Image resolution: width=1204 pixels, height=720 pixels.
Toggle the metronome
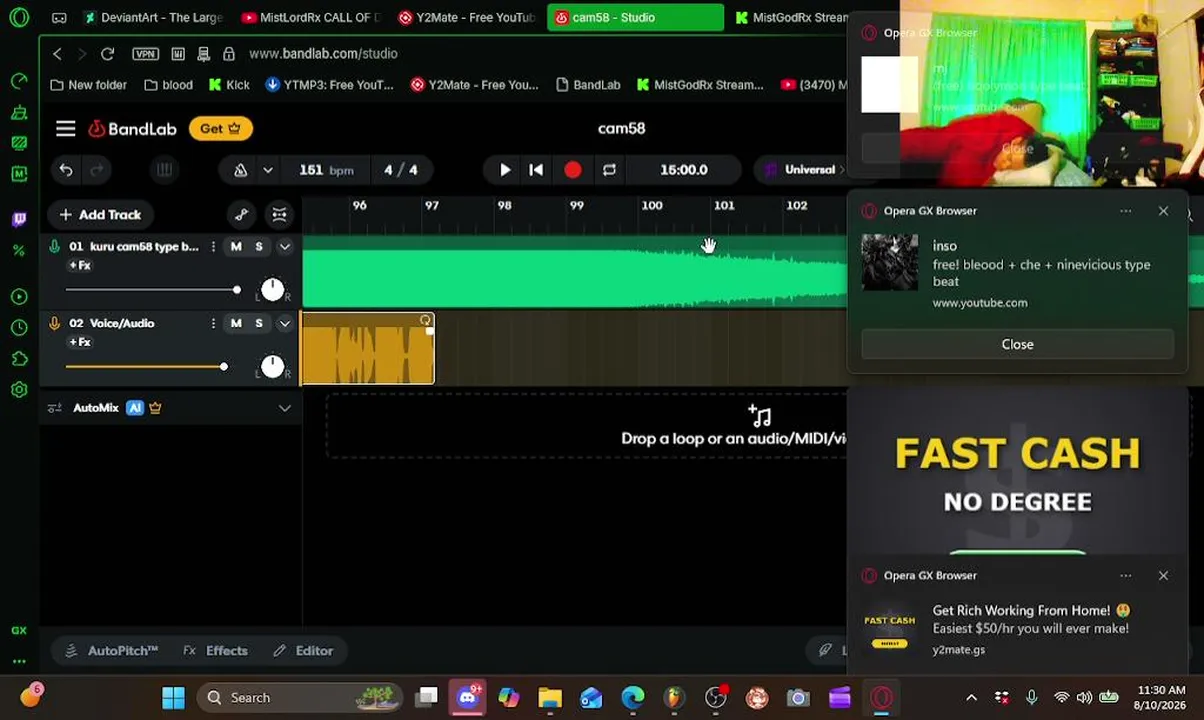click(x=240, y=170)
